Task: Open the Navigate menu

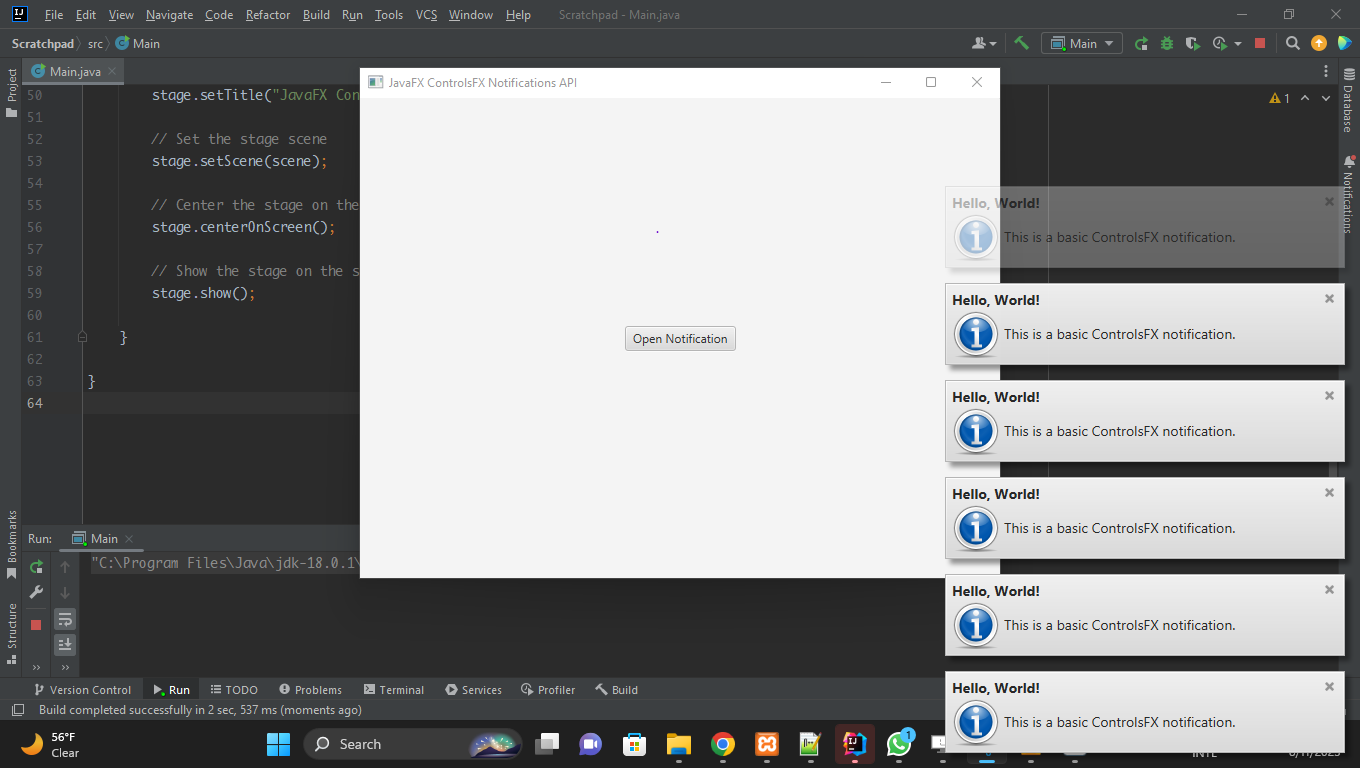Action: [x=169, y=15]
